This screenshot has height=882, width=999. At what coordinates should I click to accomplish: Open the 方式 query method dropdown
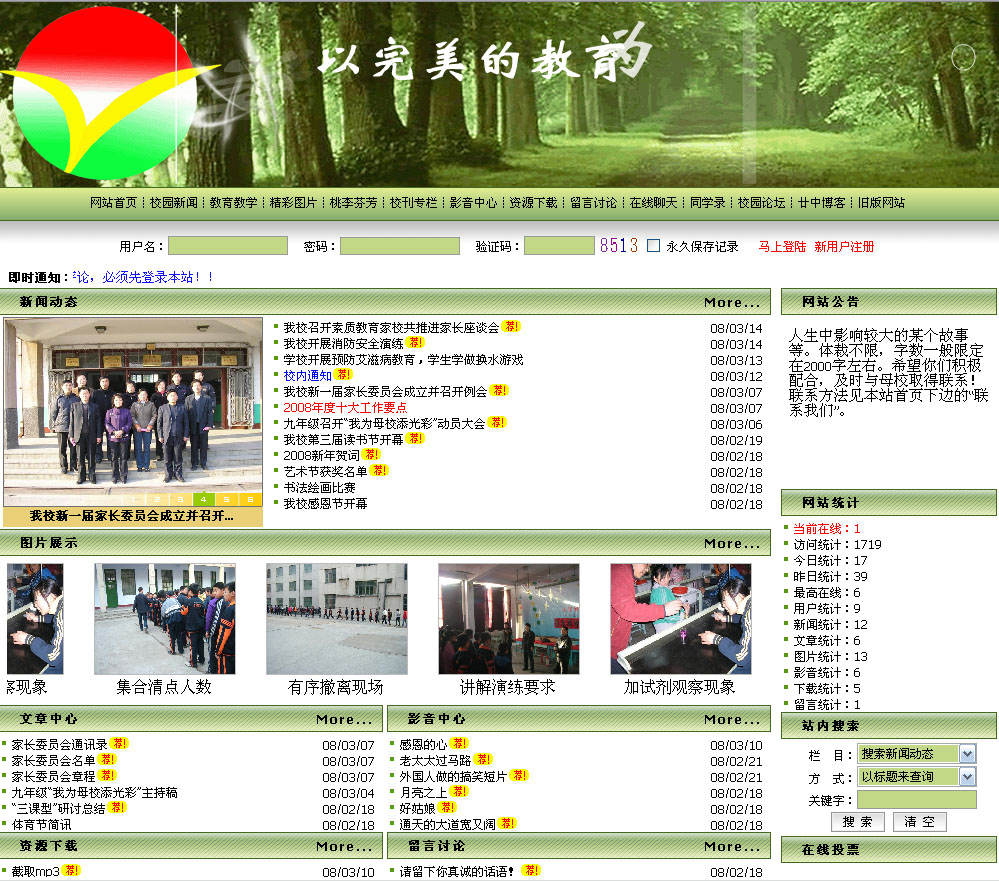tap(967, 777)
